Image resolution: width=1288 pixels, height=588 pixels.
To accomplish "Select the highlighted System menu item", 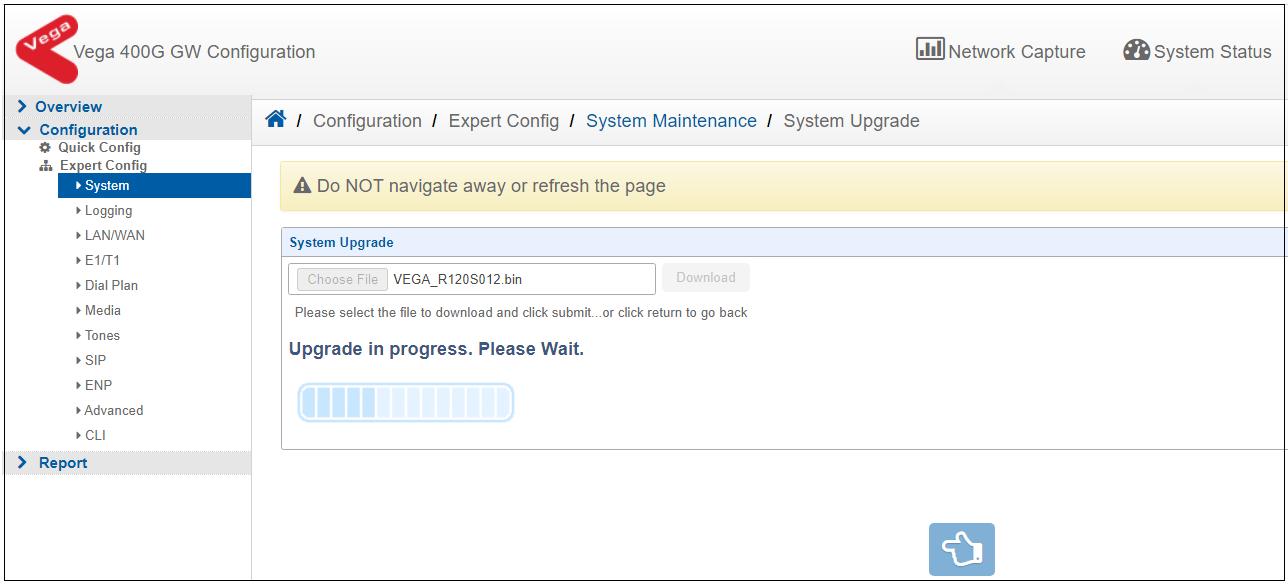I will [x=154, y=186].
